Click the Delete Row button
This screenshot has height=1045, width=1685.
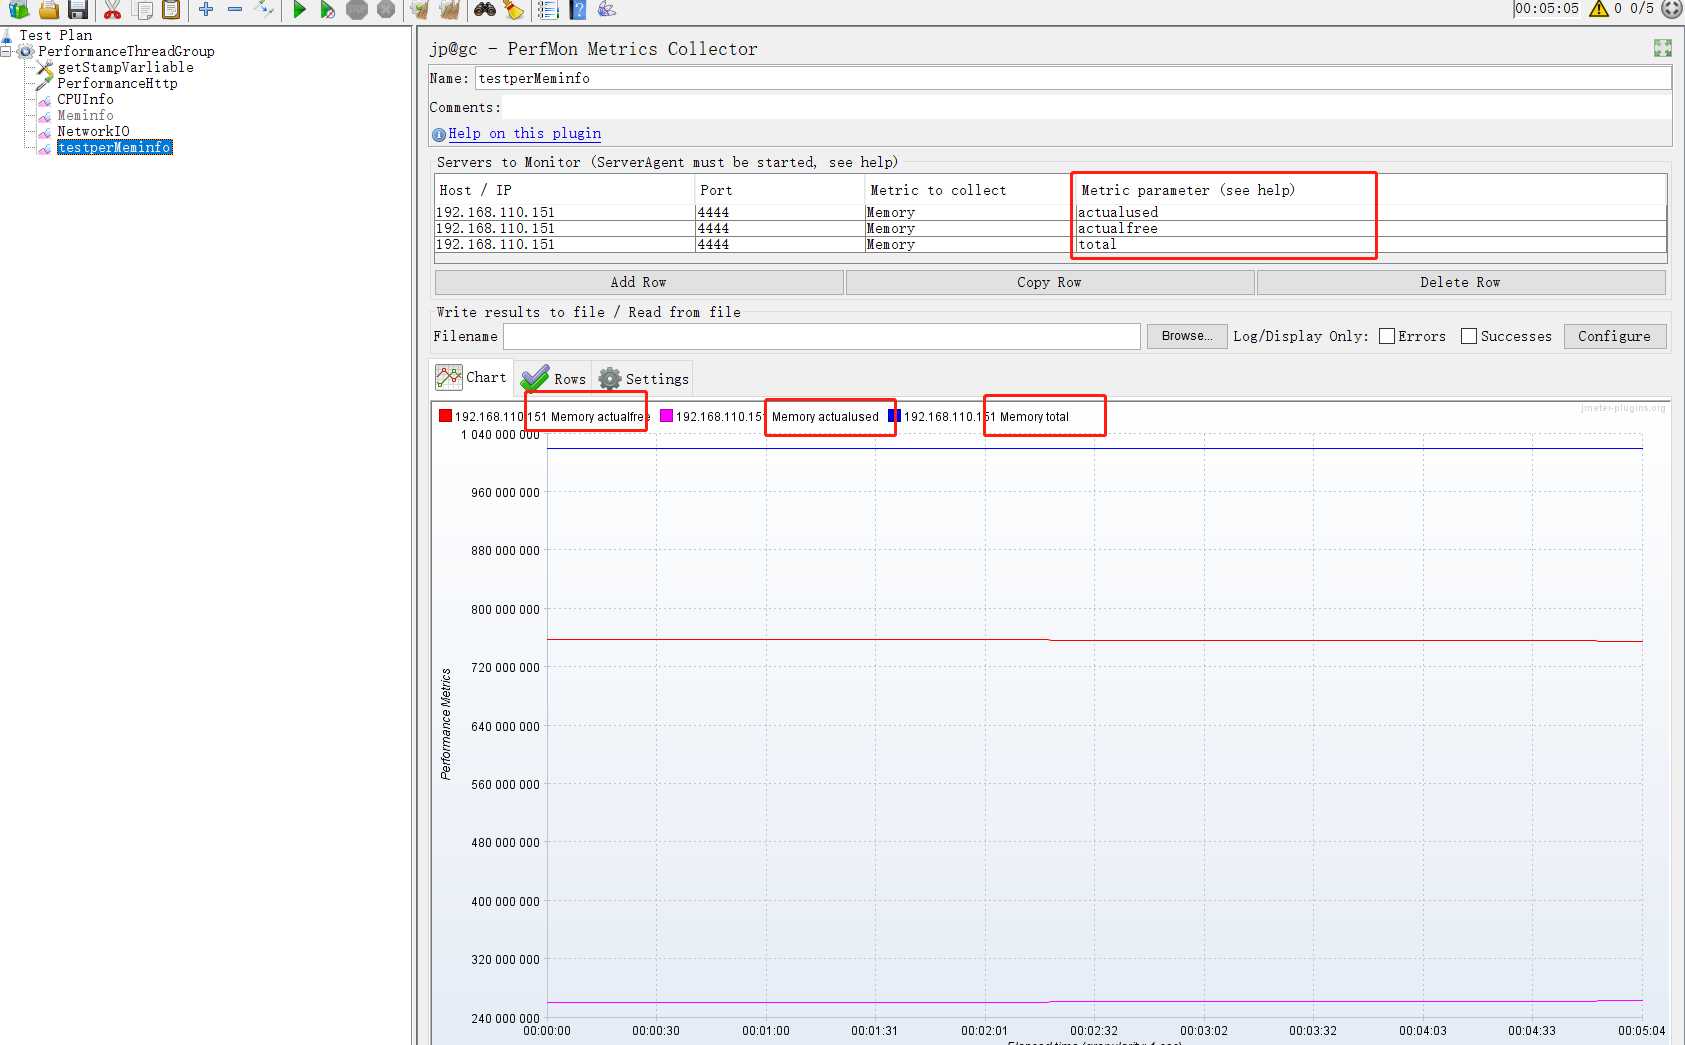[x=1460, y=282]
